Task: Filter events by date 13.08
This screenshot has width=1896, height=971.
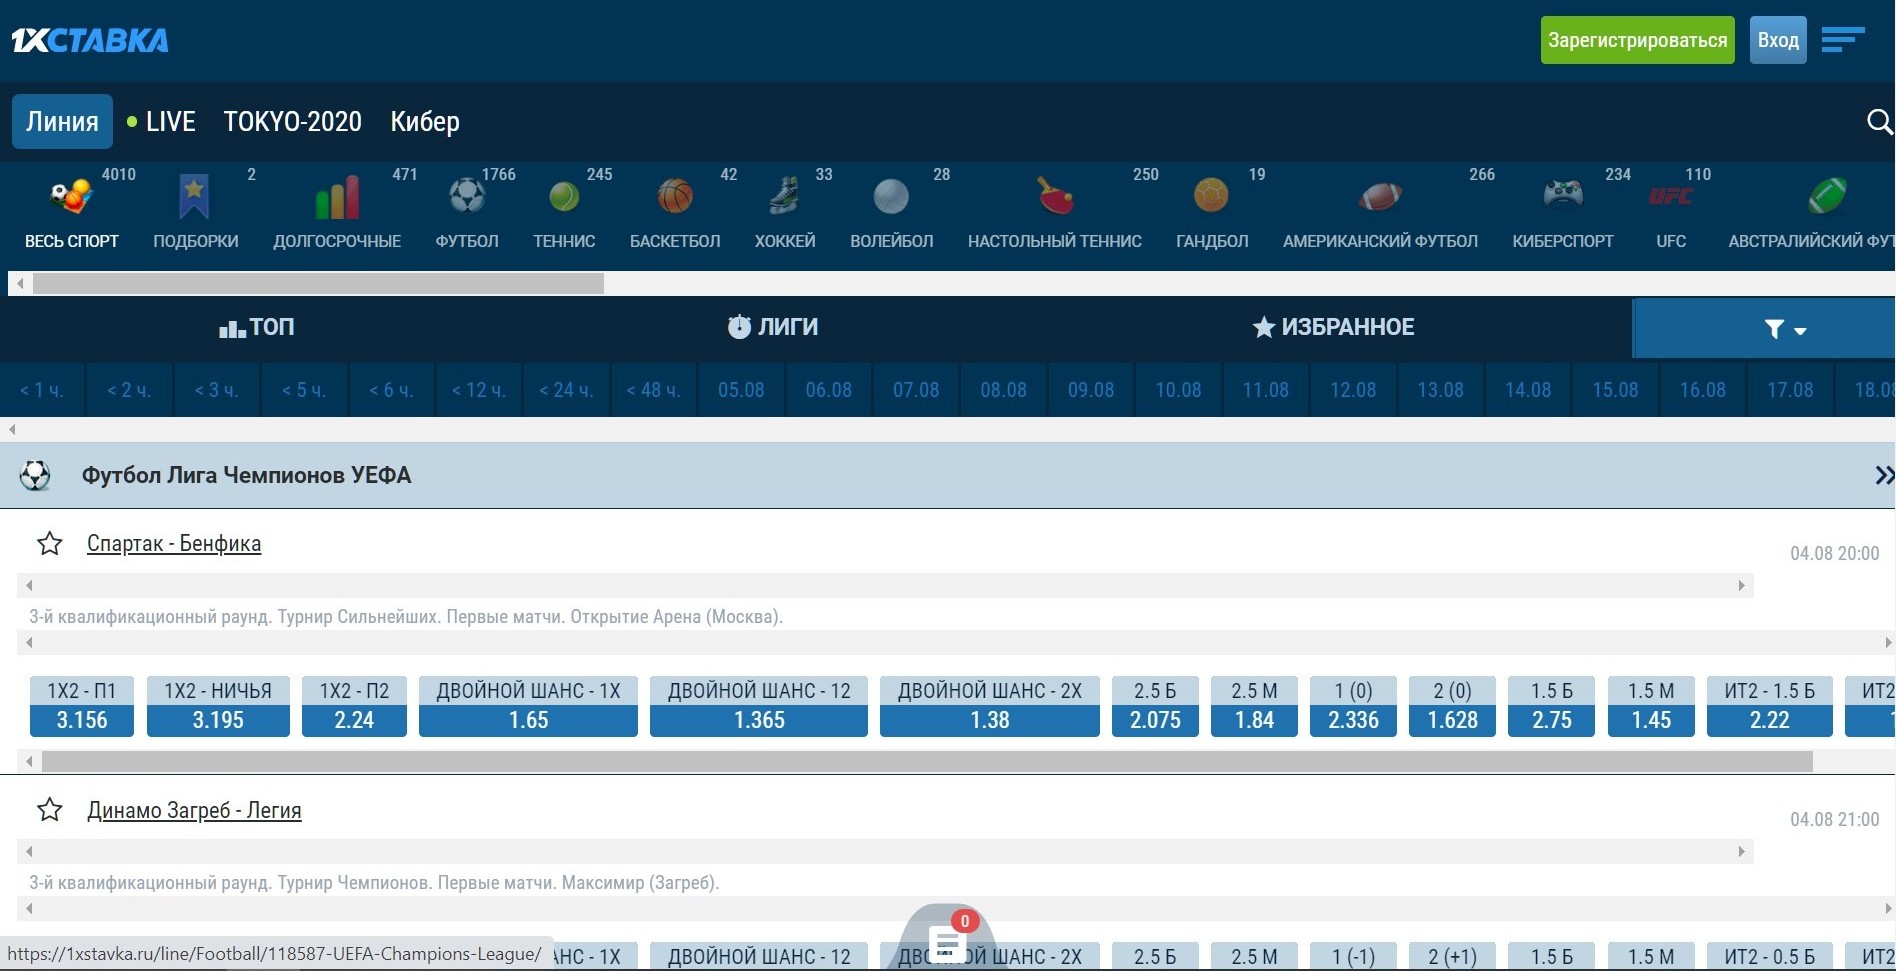Action: point(1440,390)
